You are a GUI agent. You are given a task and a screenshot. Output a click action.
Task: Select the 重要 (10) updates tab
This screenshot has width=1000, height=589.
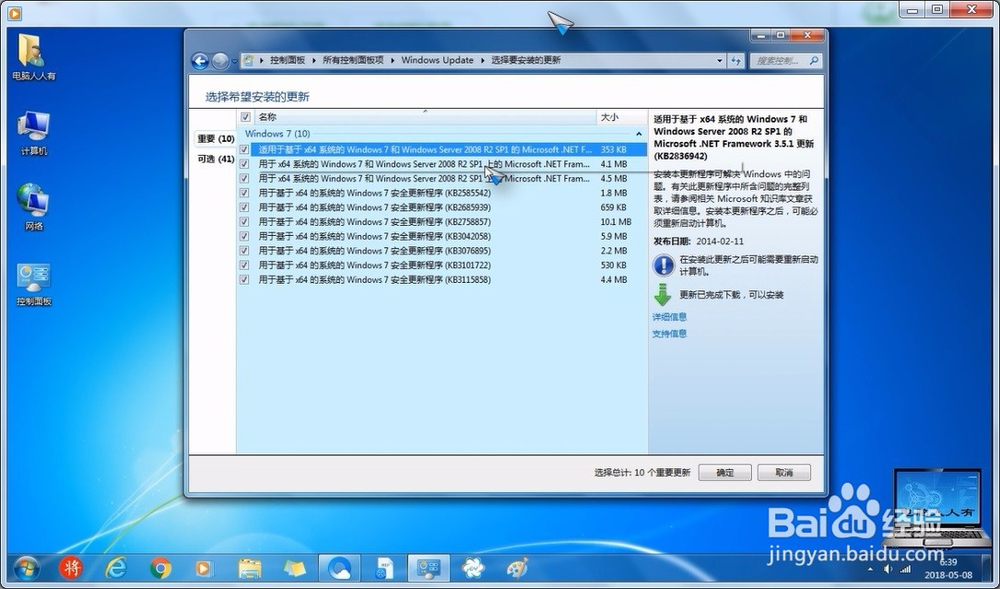point(216,138)
